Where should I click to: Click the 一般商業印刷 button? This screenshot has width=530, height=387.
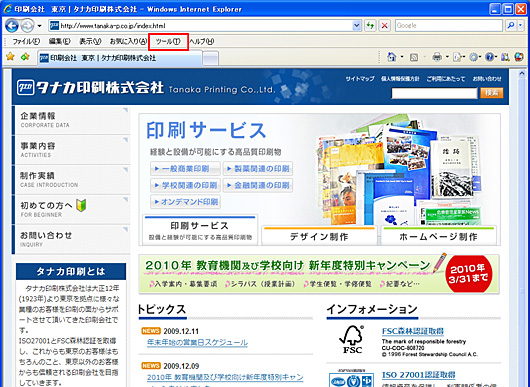(x=185, y=168)
